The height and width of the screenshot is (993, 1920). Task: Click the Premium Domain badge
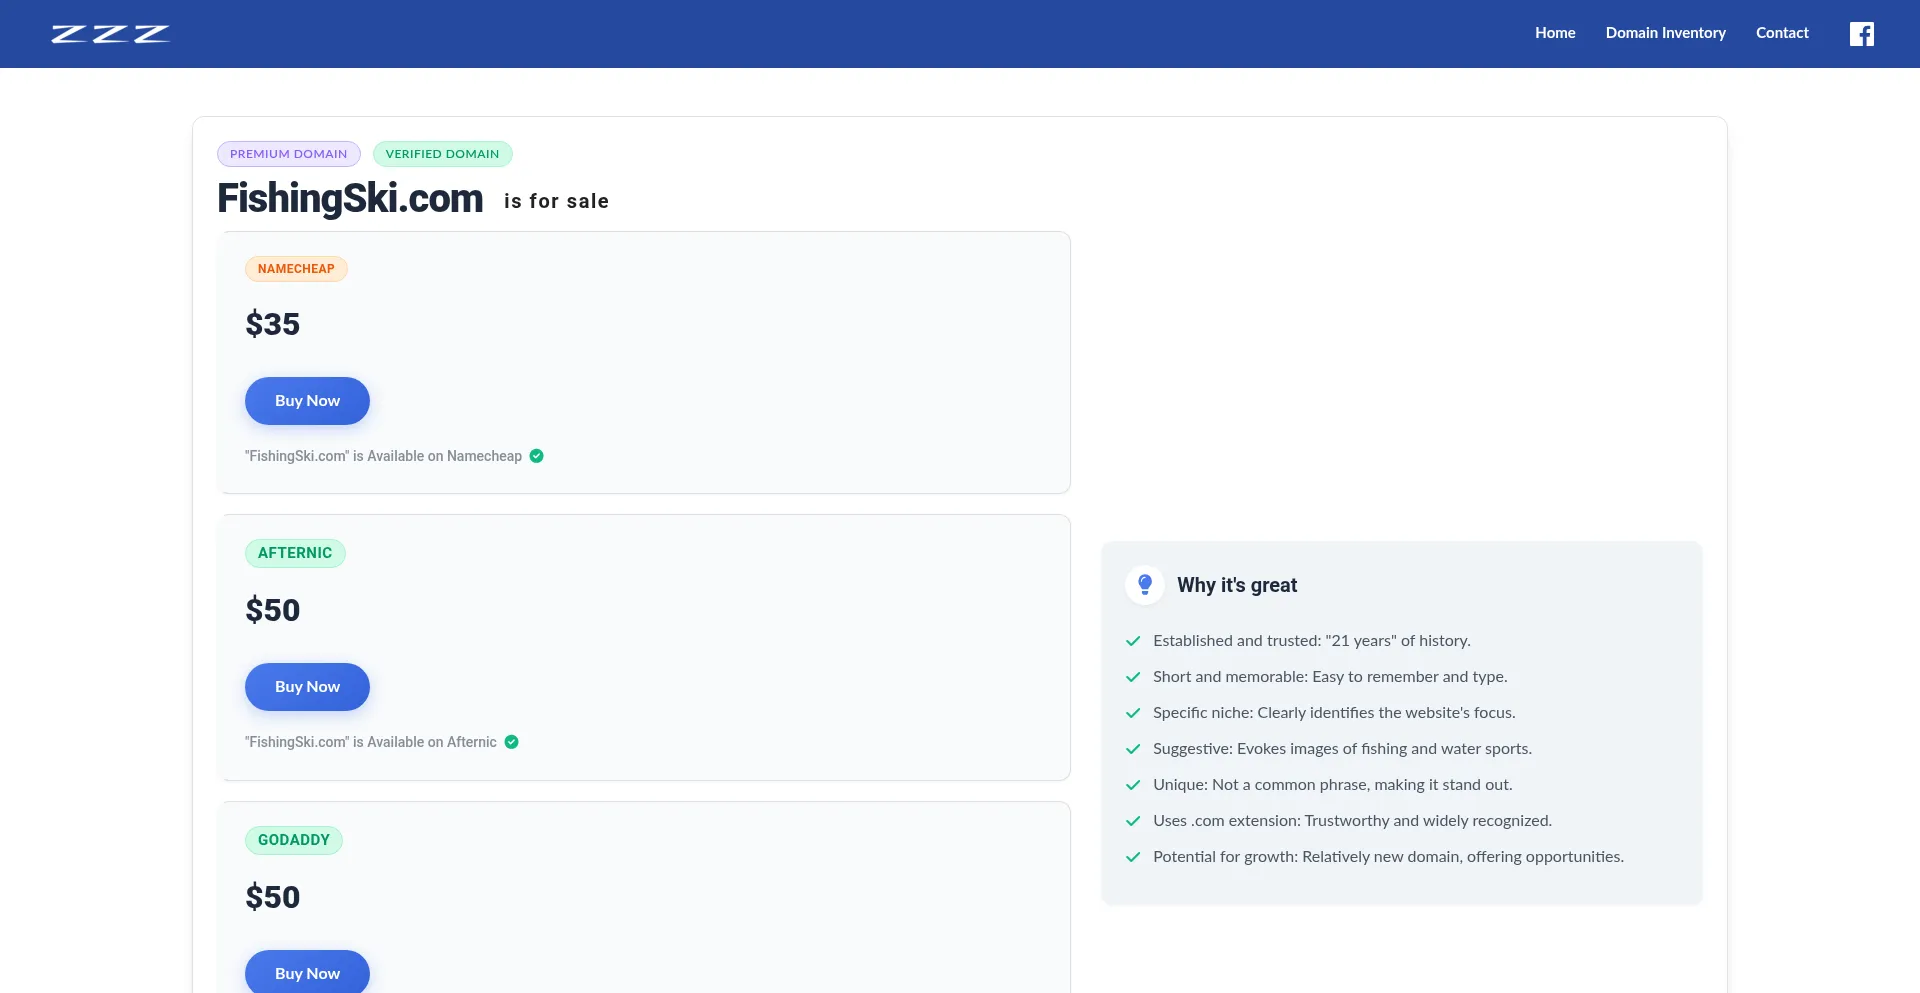[x=289, y=154]
